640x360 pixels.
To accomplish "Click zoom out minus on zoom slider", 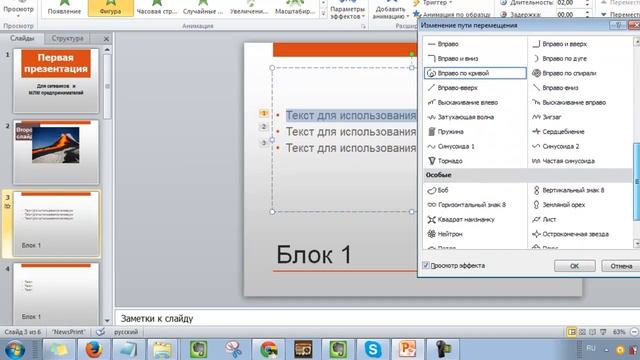I will click(x=634, y=332).
